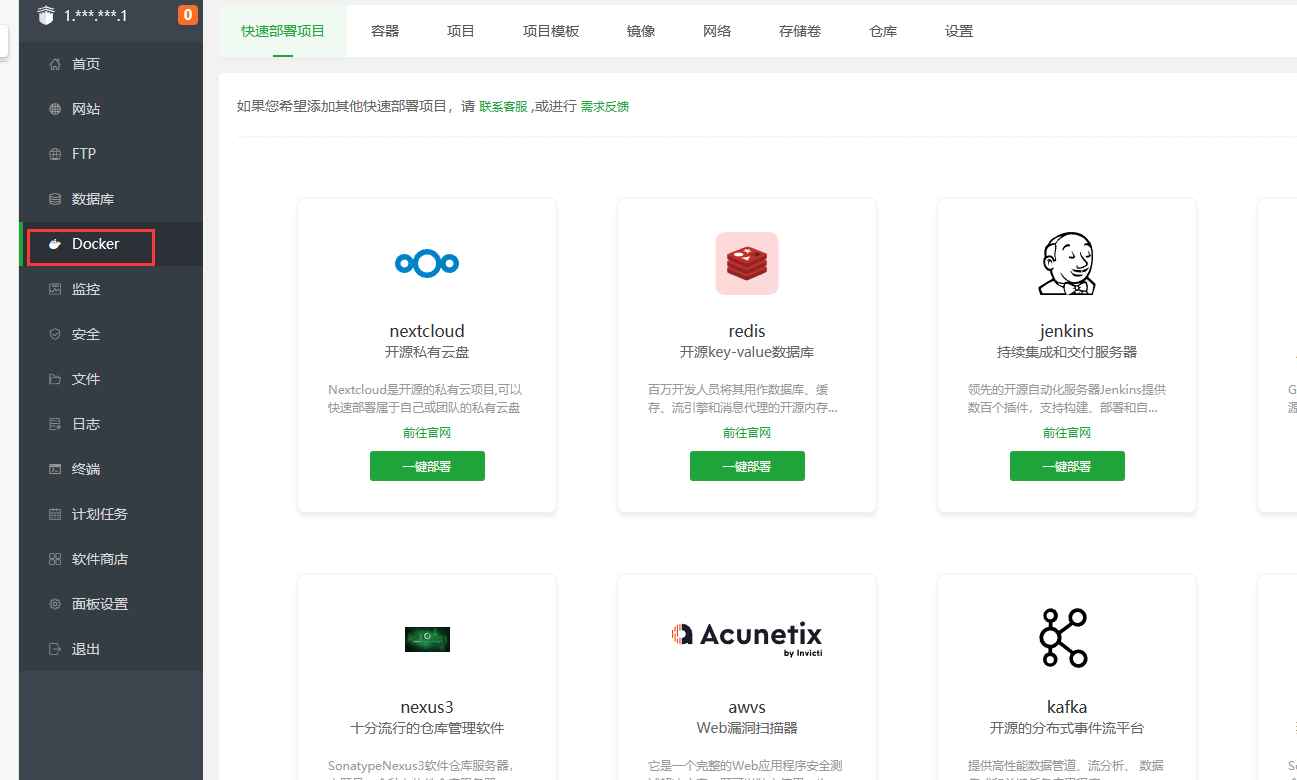Image resolution: width=1297 pixels, height=780 pixels.
Task: Click the nextcloud card title
Action: click(x=427, y=331)
